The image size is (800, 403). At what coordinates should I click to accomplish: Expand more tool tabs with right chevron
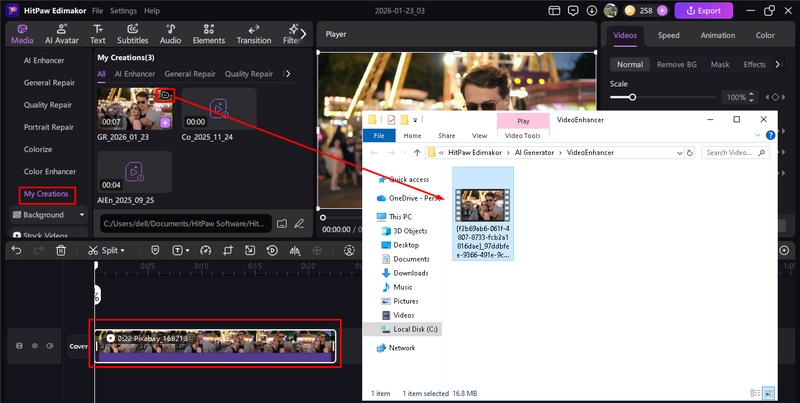[304, 34]
